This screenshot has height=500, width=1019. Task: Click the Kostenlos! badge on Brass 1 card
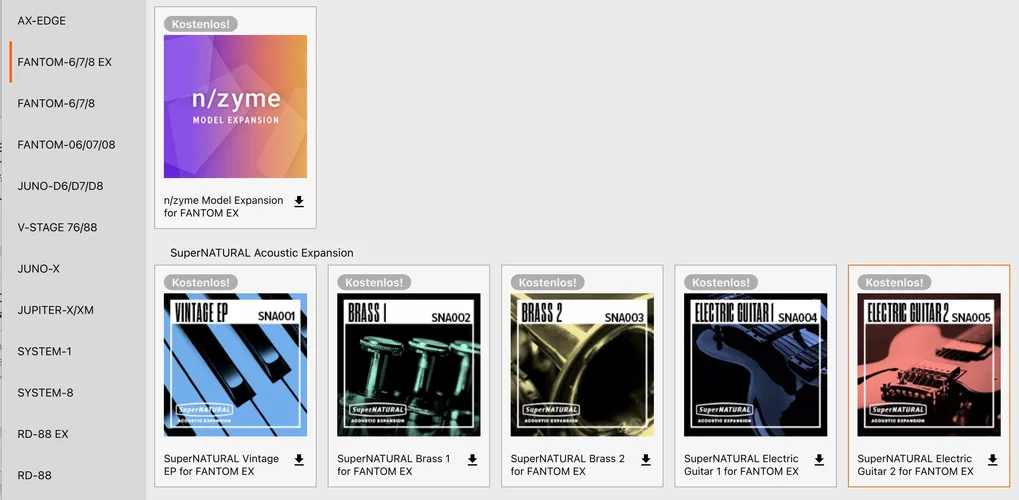tap(374, 282)
